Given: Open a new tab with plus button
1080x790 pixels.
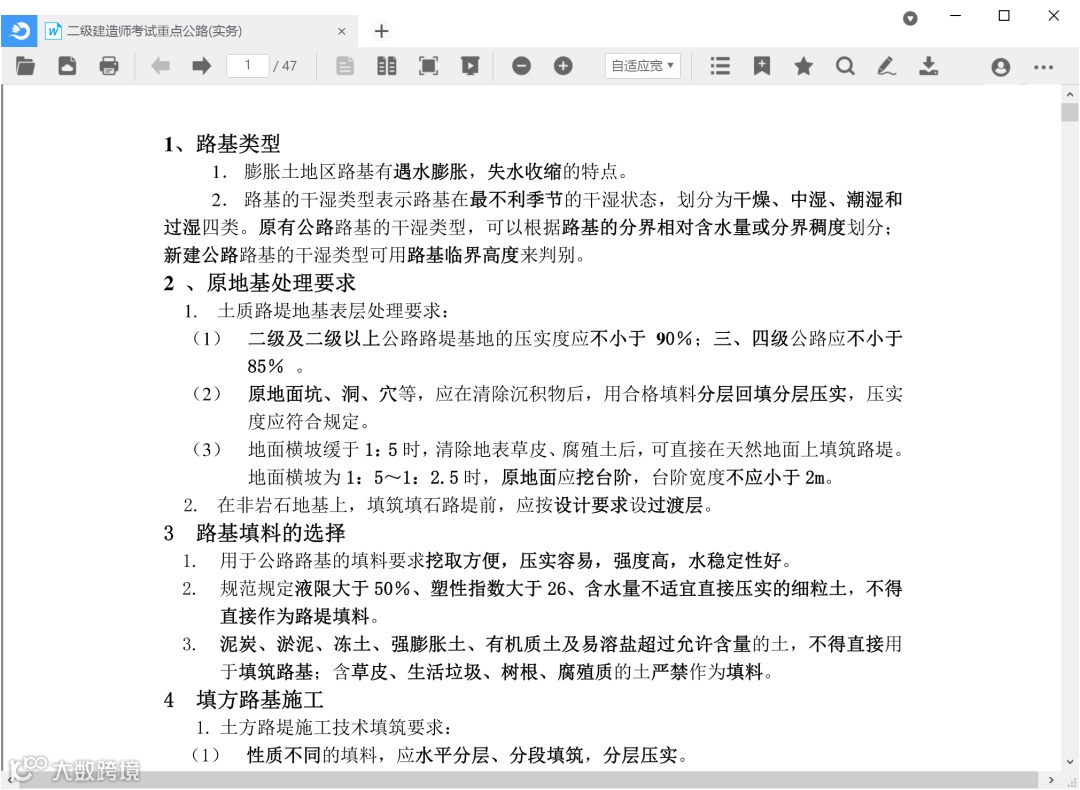Looking at the screenshot, I should (x=382, y=31).
